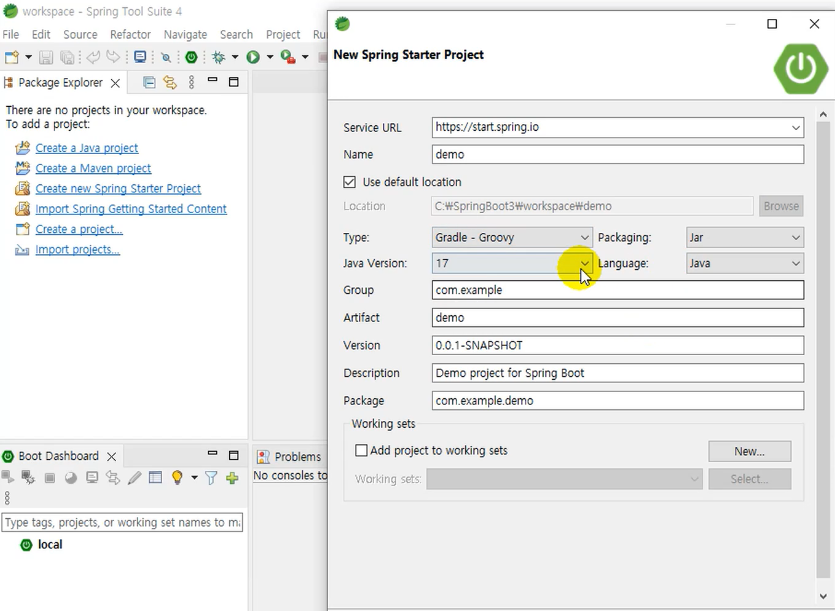The width and height of the screenshot is (835, 611).
Task: Close the Package Explorer tab
Action: click(x=115, y=83)
